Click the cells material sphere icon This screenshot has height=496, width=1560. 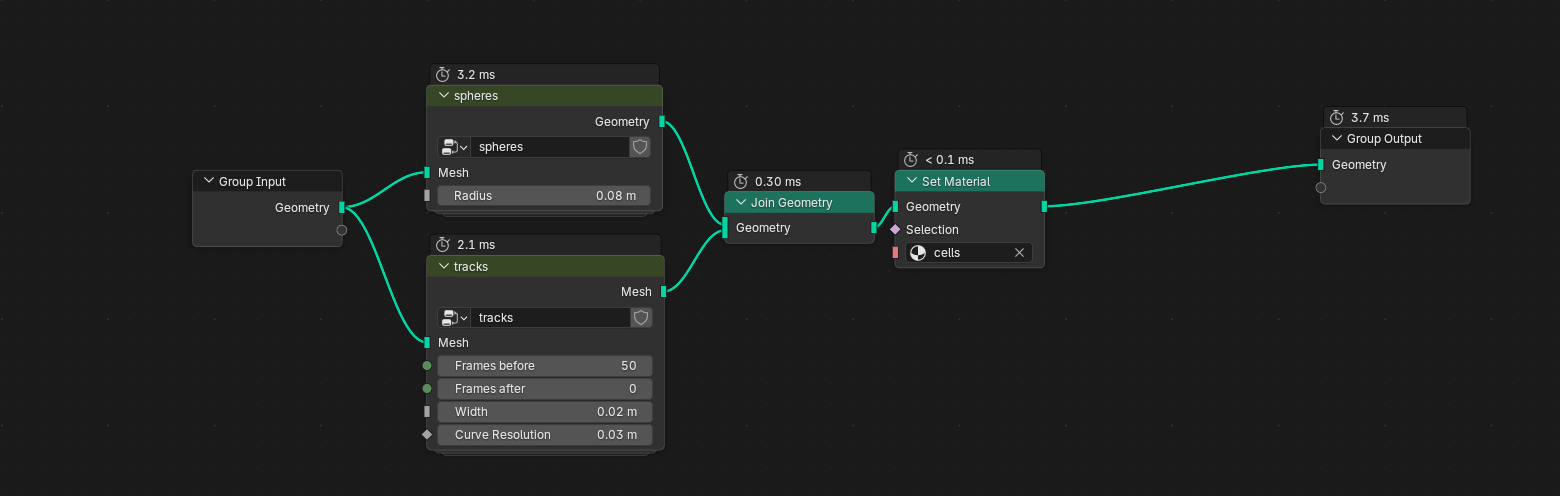click(918, 253)
